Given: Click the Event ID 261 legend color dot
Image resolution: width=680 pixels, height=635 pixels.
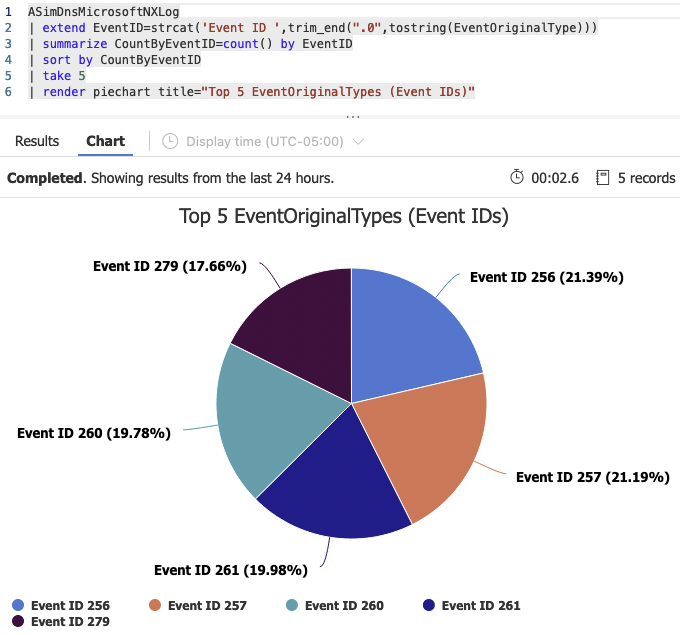Looking at the screenshot, I should [x=429, y=605].
